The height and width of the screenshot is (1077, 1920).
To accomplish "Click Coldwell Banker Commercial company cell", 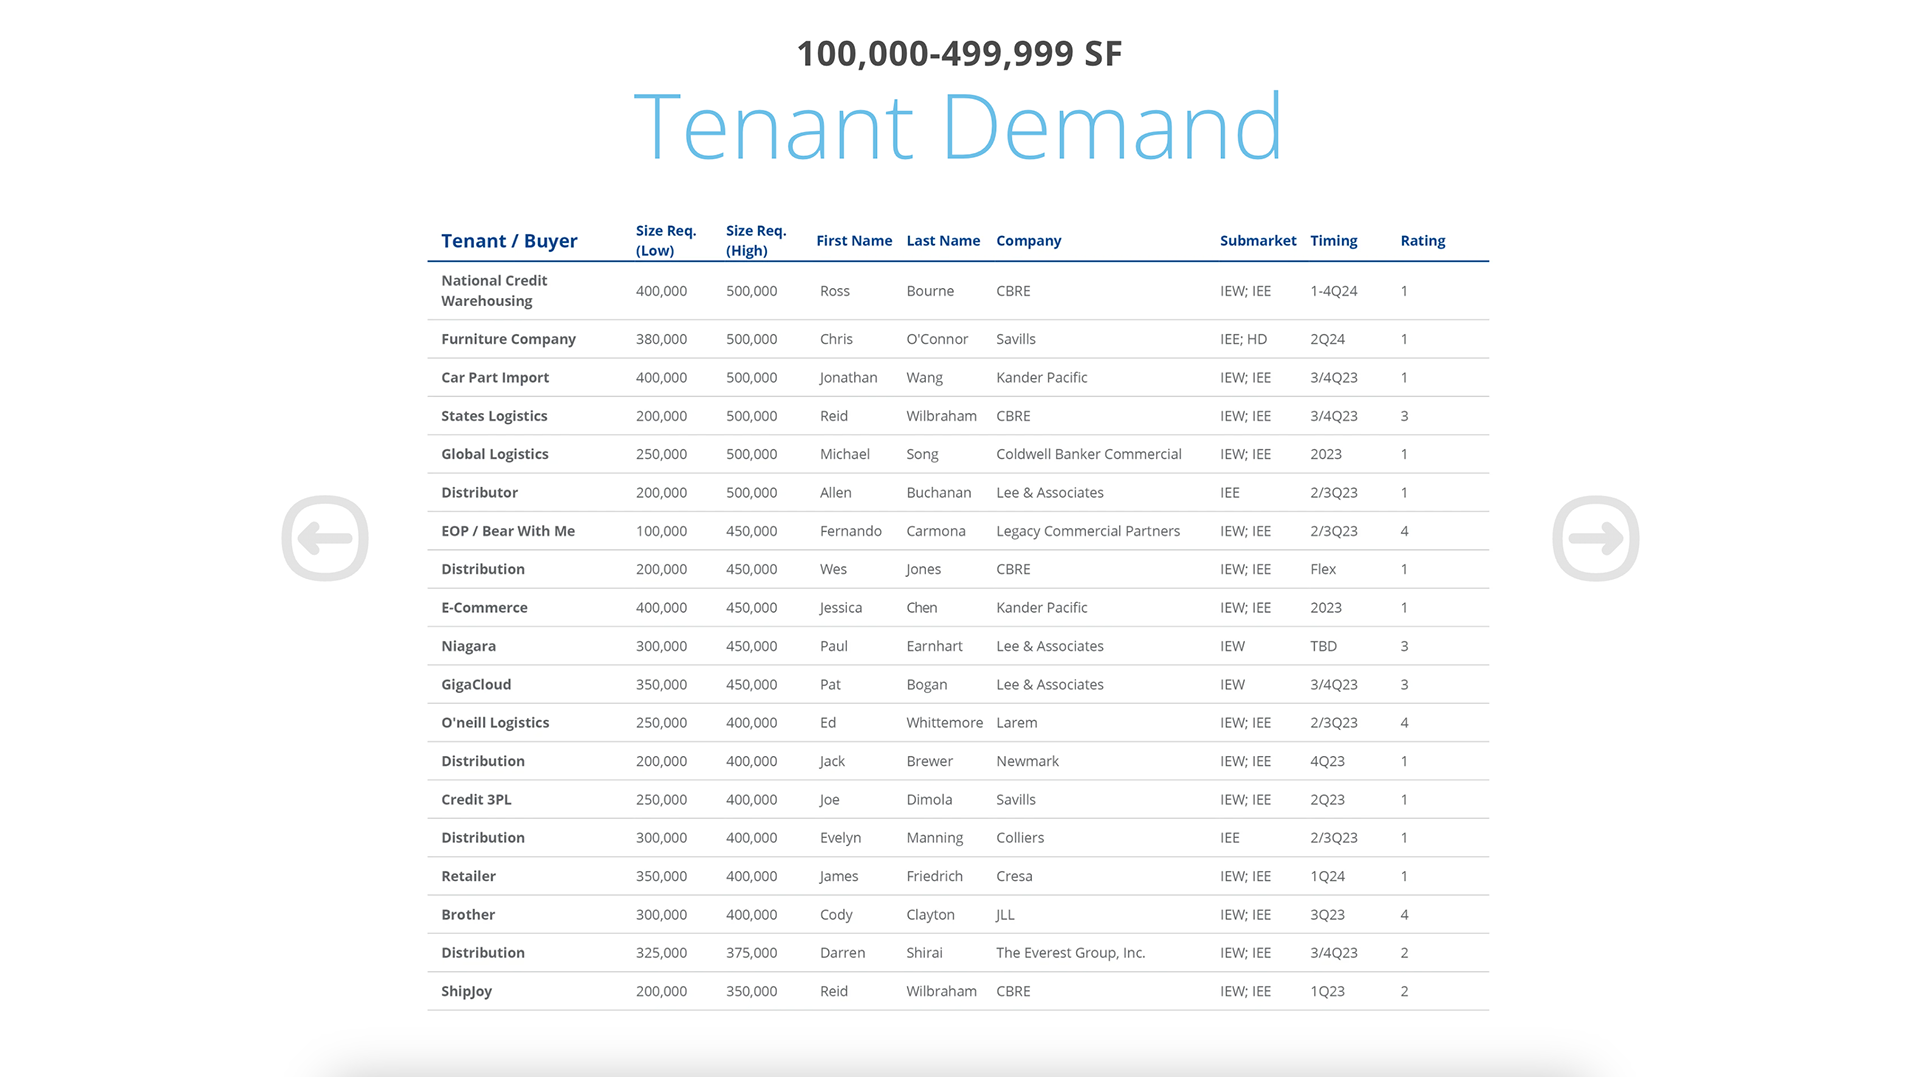I will [1089, 454].
